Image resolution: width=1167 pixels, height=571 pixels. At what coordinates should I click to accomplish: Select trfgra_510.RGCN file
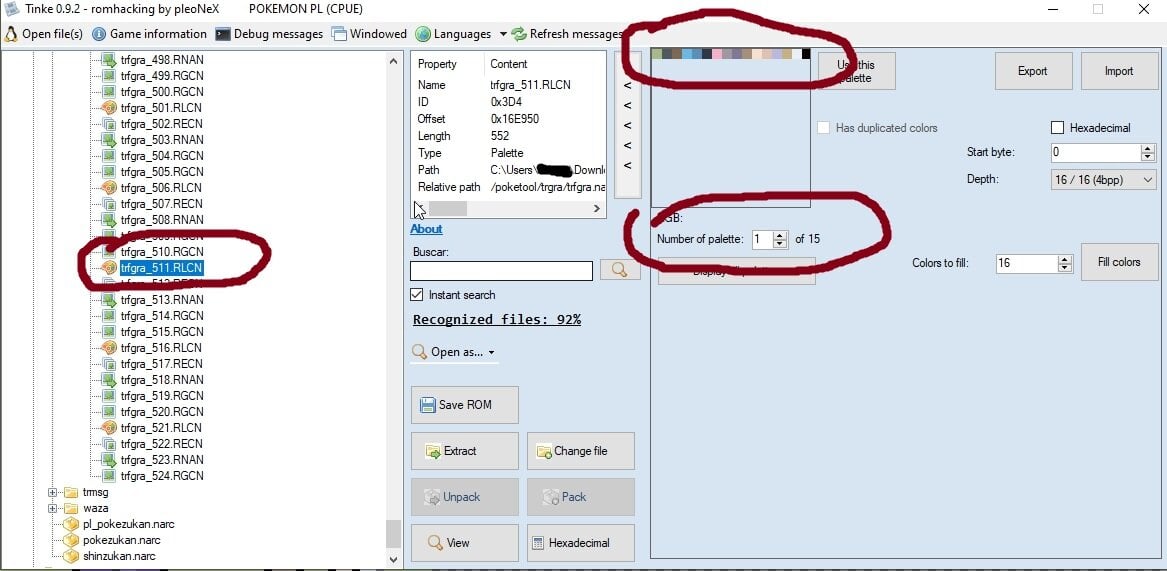coord(162,252)
